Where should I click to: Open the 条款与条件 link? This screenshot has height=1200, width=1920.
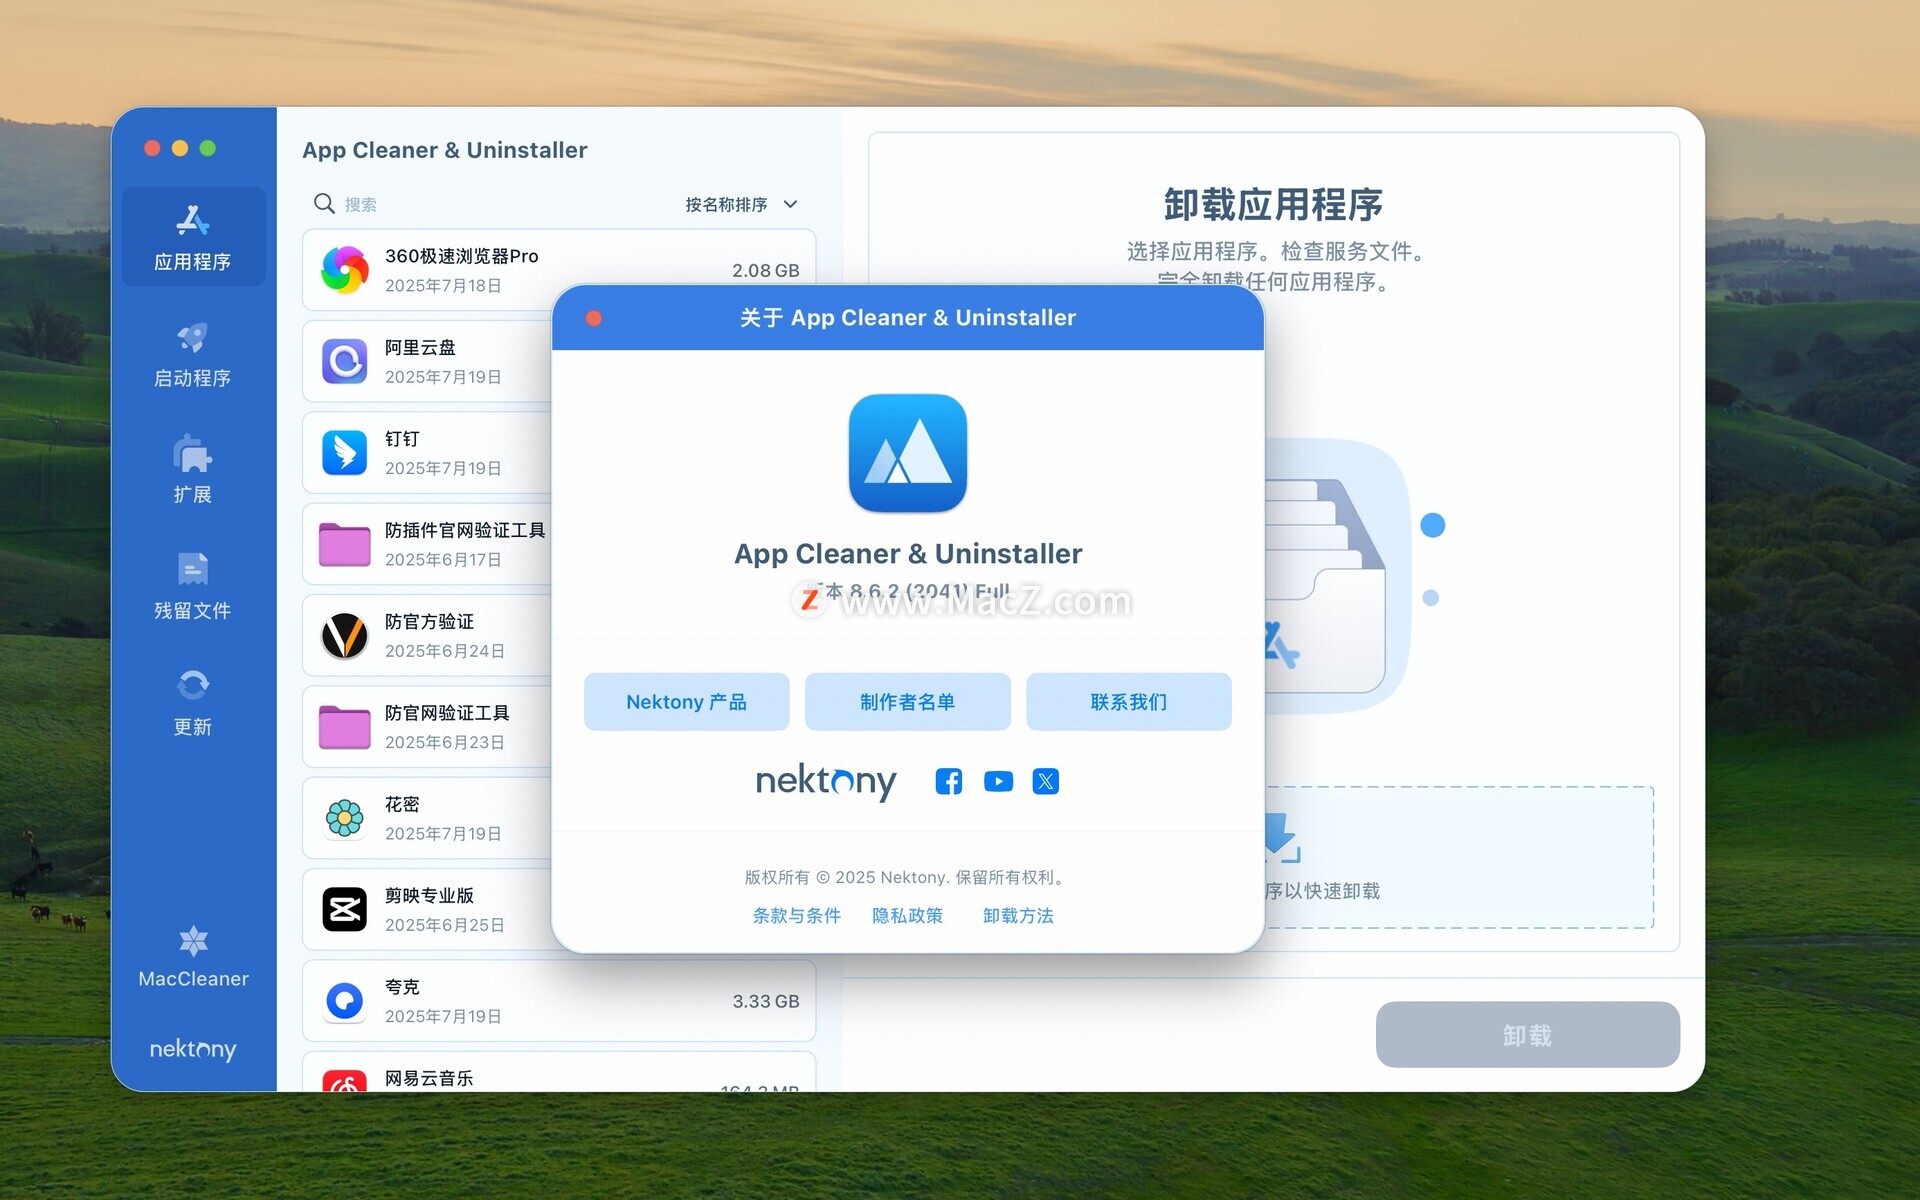click(797, 915)
